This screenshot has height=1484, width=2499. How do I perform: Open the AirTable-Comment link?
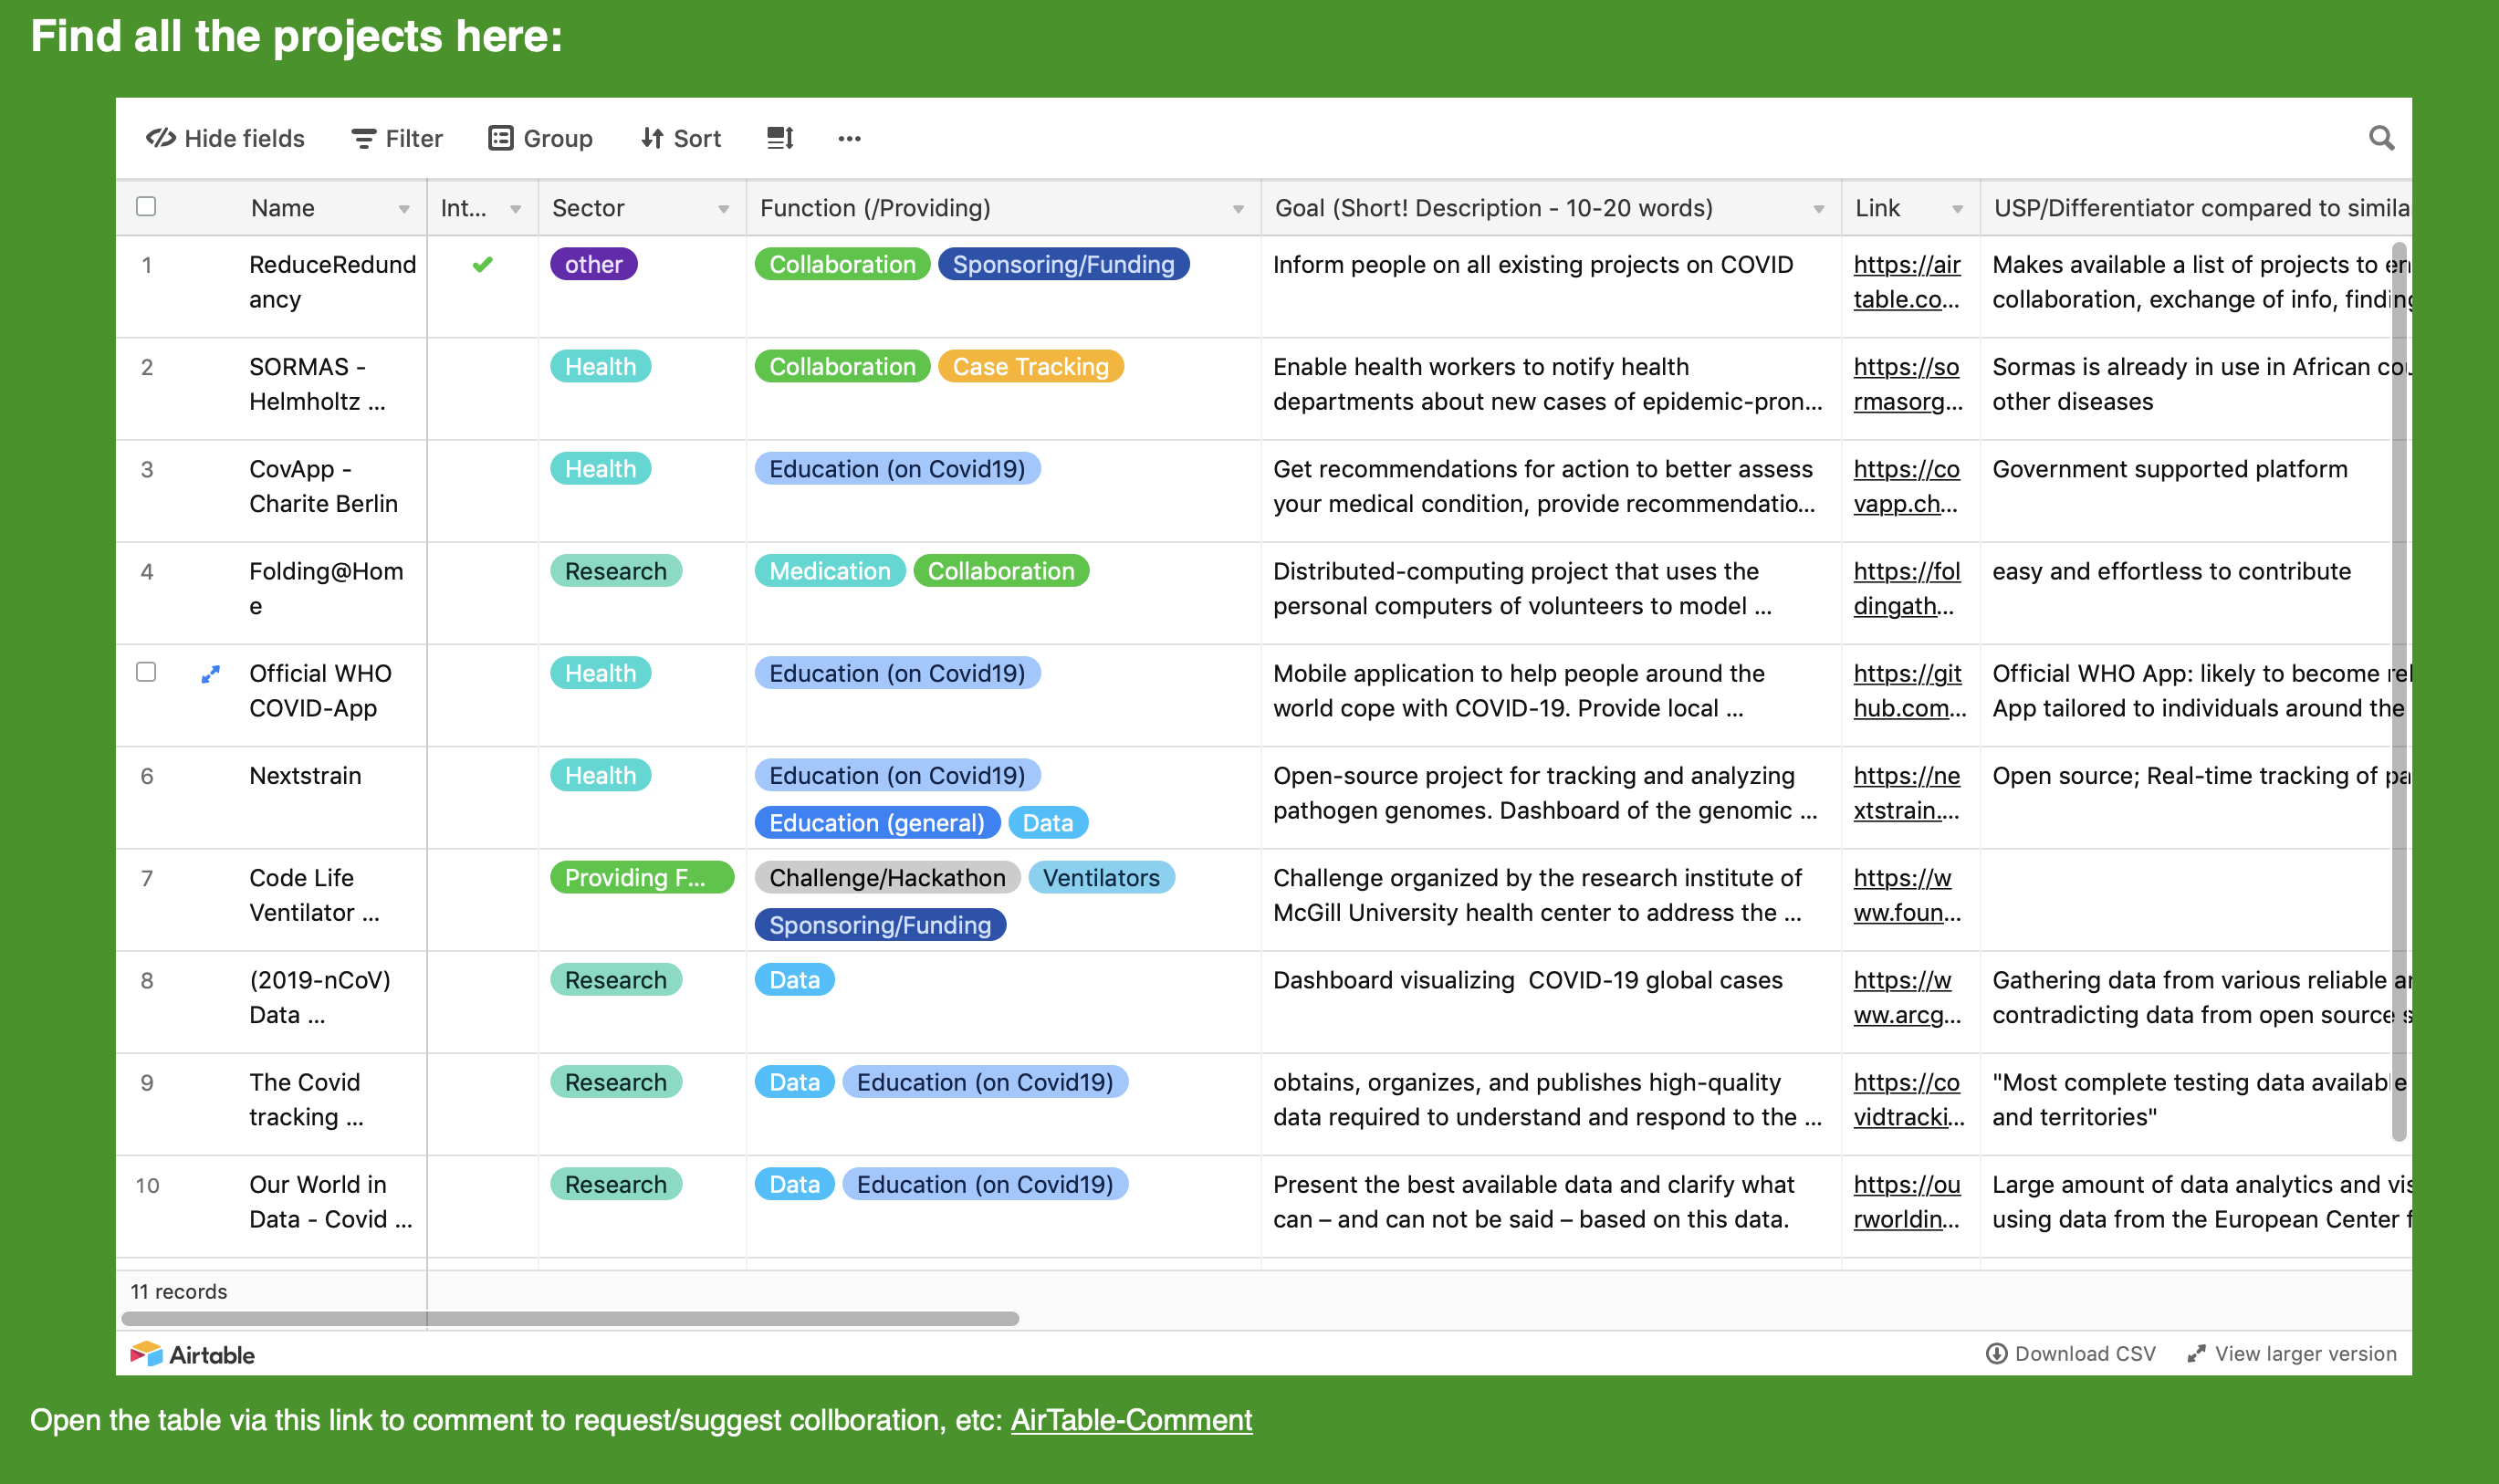pyautogui.click(x=1130, y=1419)
